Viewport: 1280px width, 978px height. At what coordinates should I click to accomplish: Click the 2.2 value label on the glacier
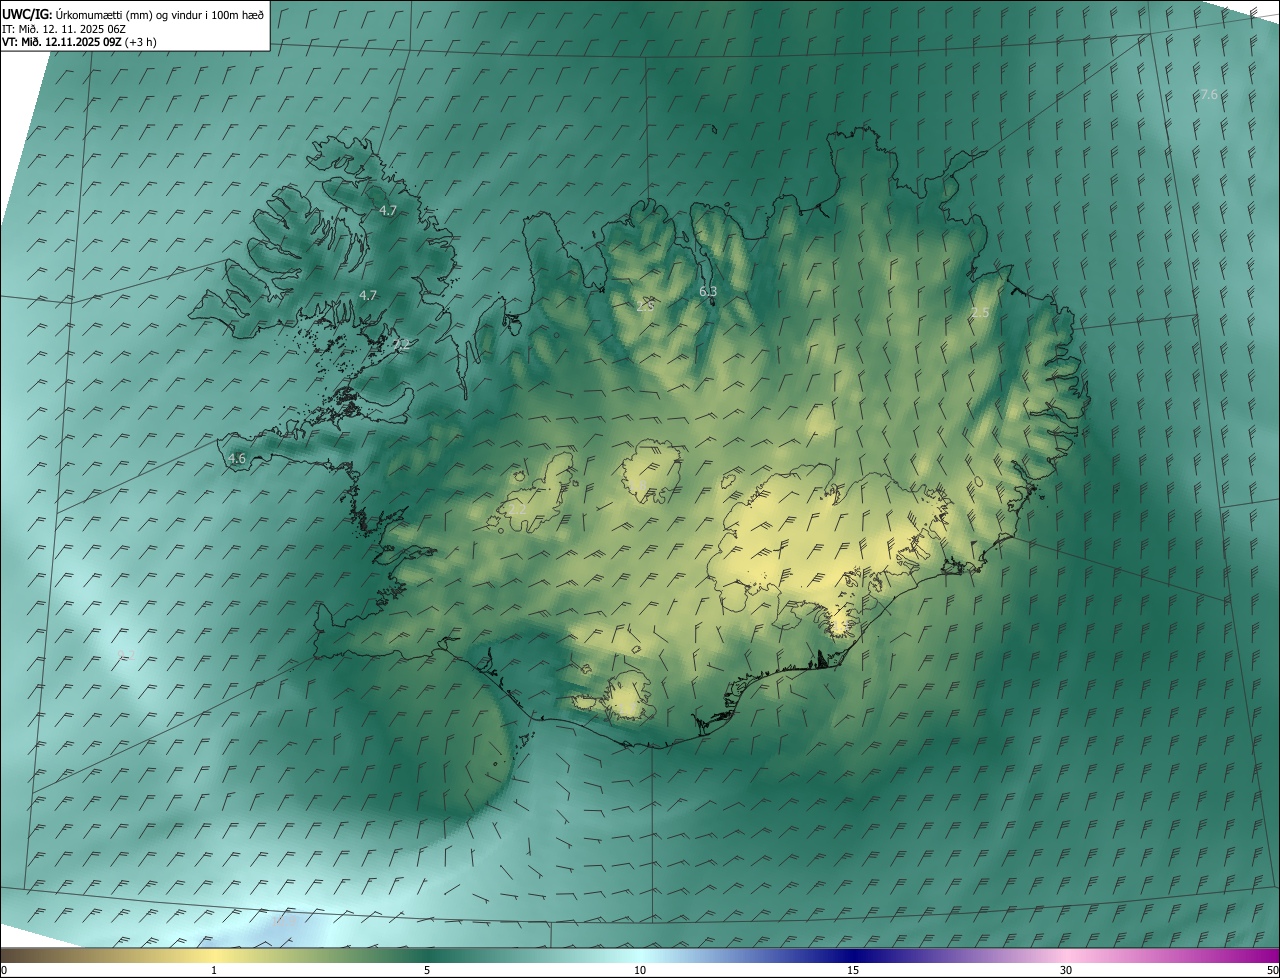click(517, 508)
